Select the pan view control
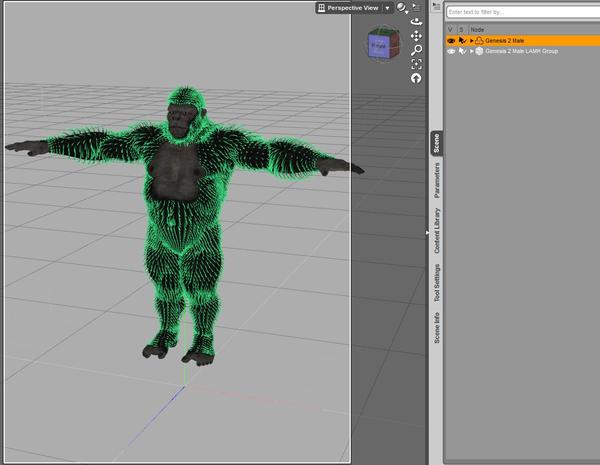 pos(416,36)
